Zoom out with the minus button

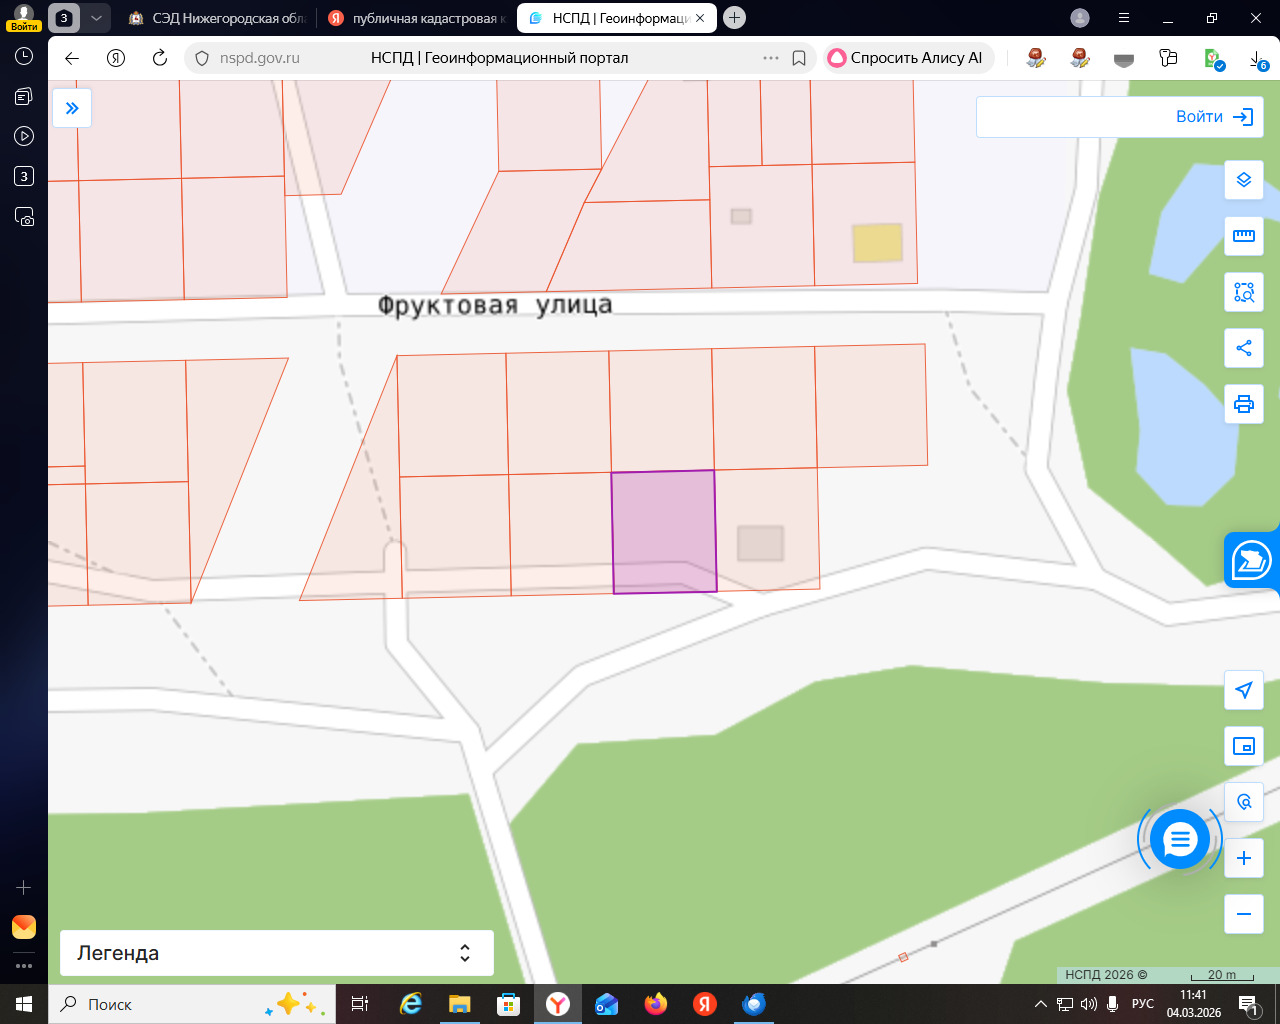tap(1244, 914)
